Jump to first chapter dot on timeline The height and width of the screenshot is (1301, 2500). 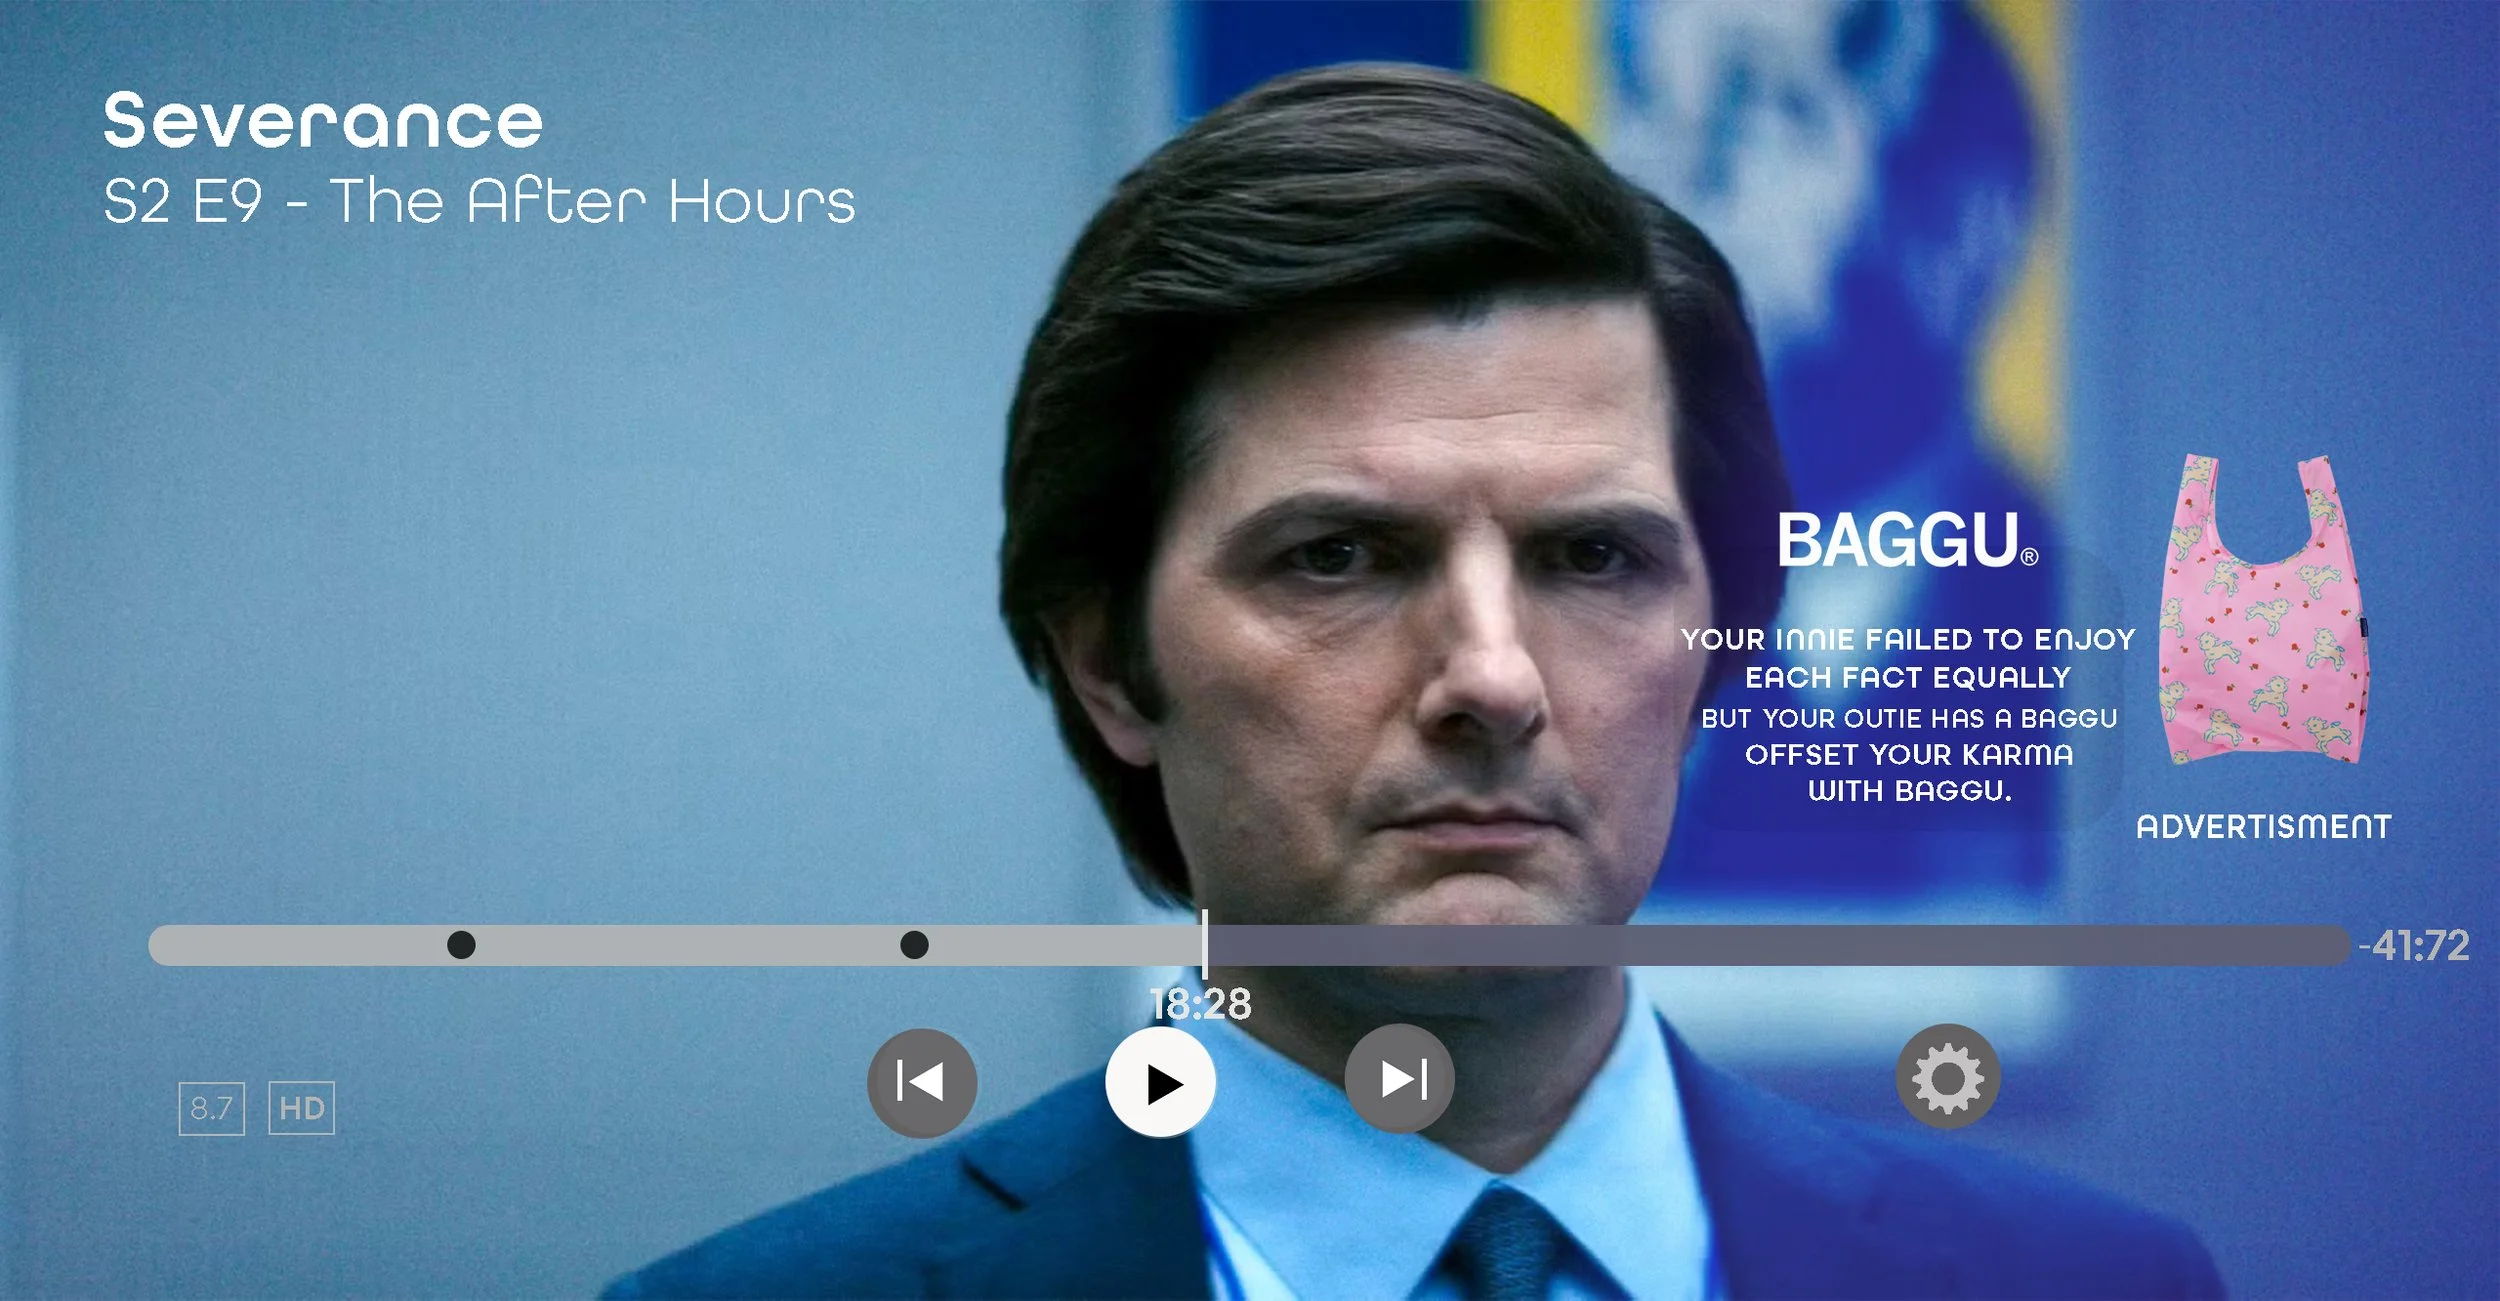[461, 944]
